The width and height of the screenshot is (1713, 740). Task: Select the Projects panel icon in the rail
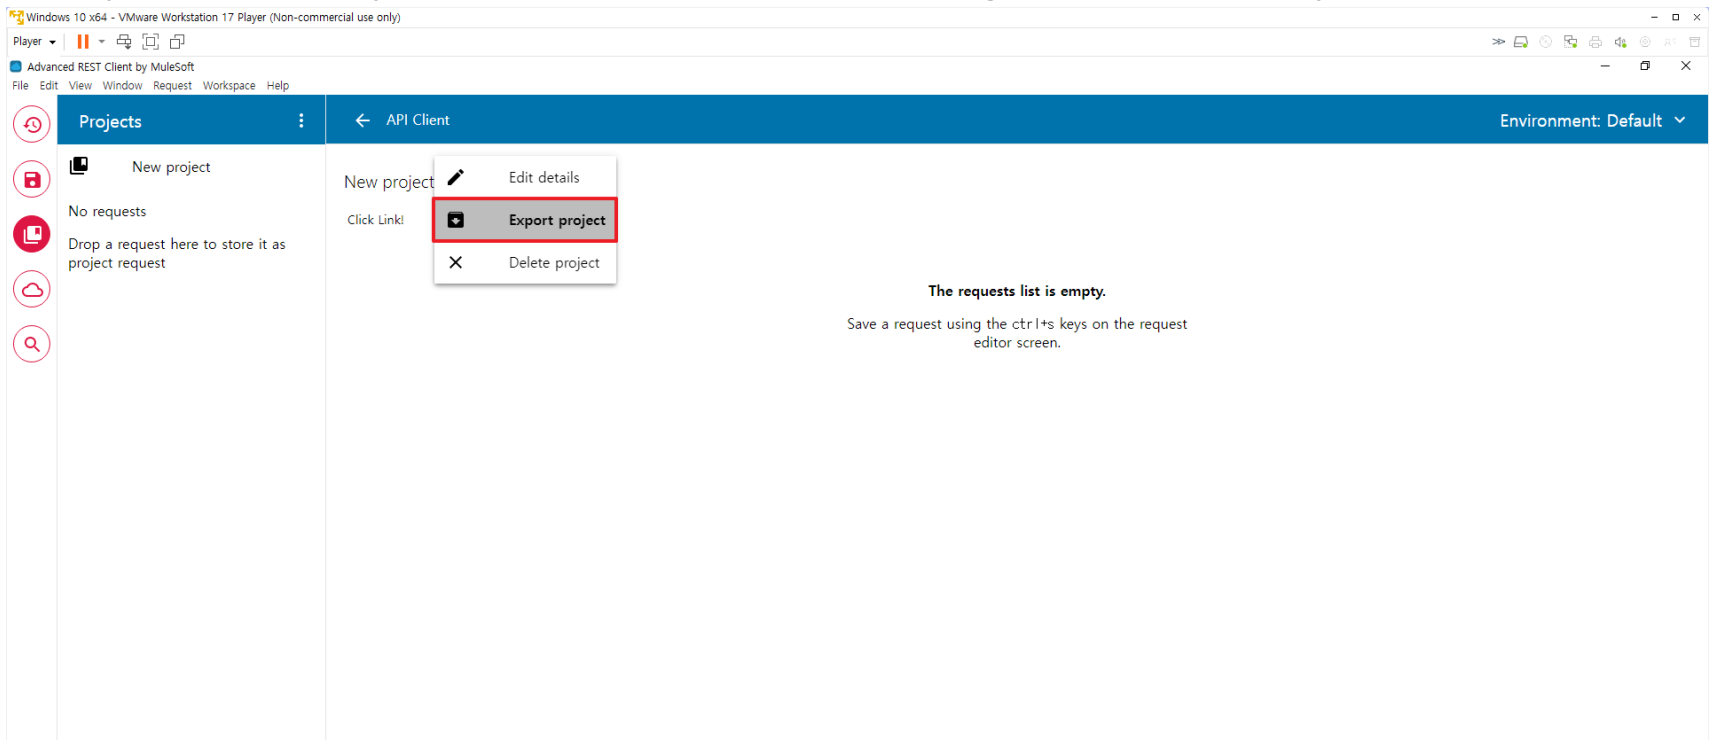tap(32, 234)
